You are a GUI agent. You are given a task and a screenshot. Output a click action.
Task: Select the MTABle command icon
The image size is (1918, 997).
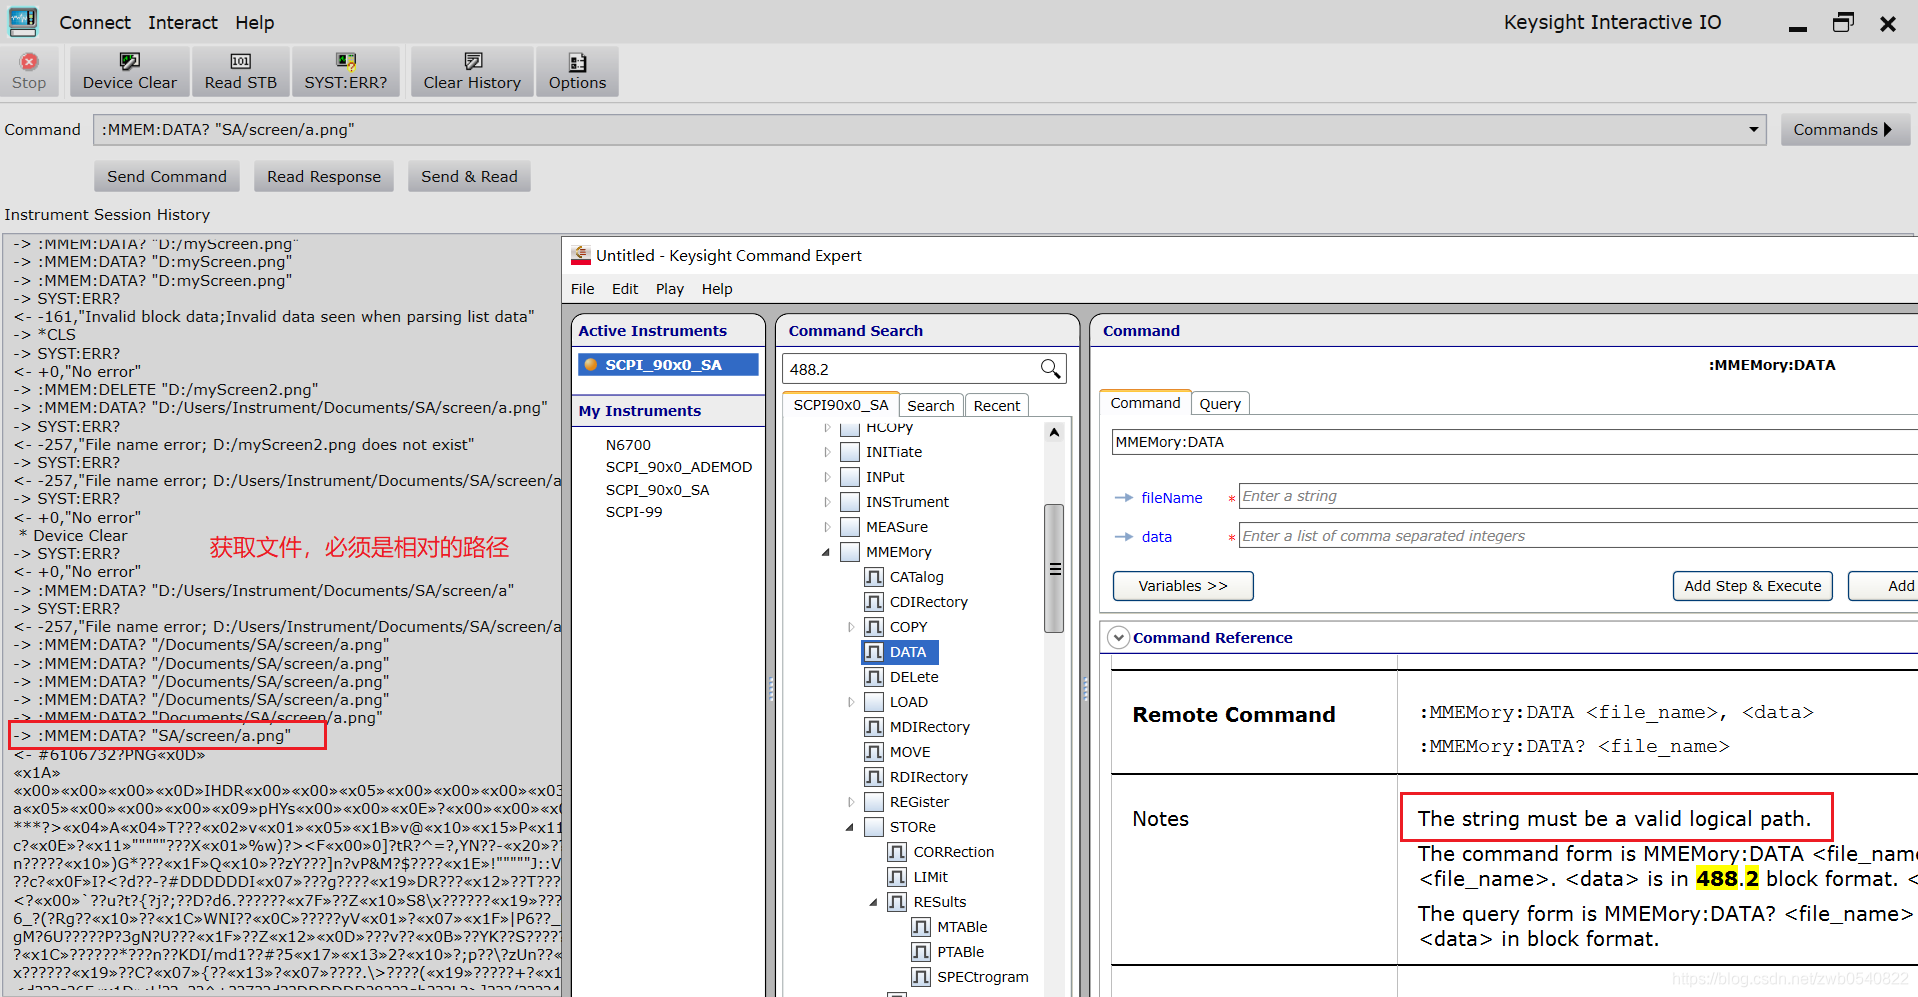pyautogui.click(x=921, y=927)
